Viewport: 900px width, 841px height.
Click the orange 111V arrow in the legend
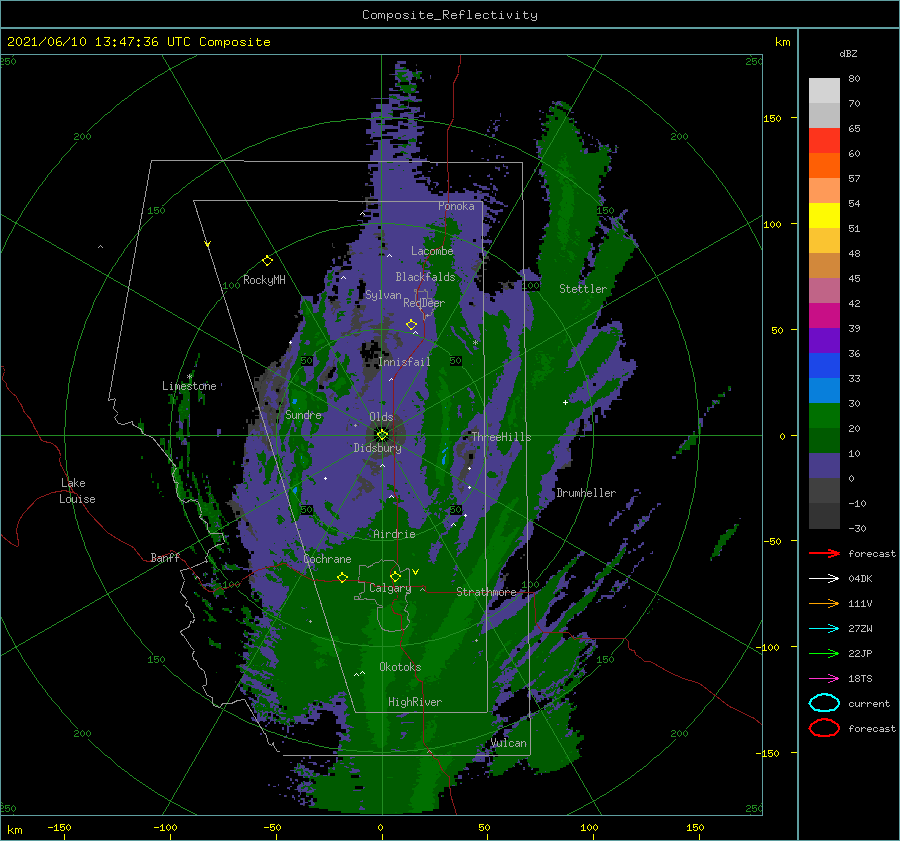click(824, 603)
